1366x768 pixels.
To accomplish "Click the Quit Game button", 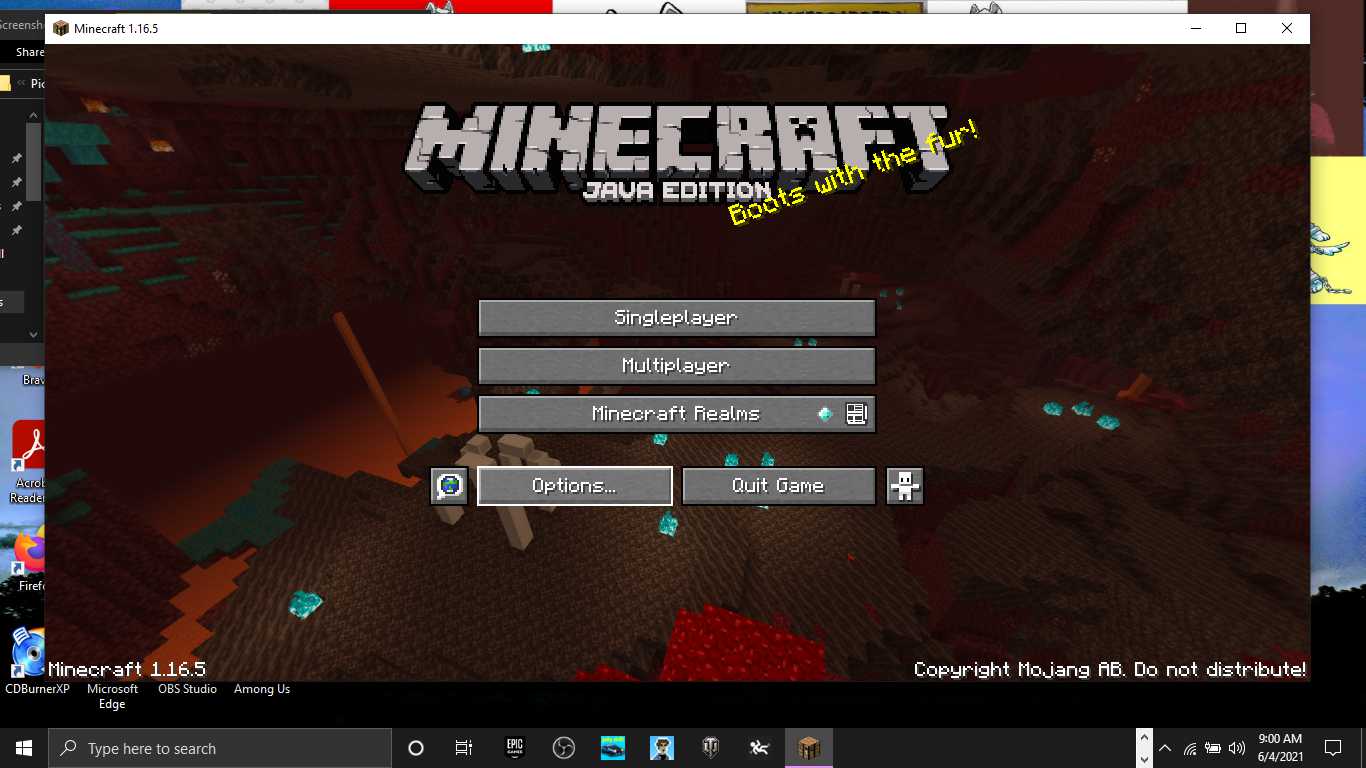I will (779, 486).
